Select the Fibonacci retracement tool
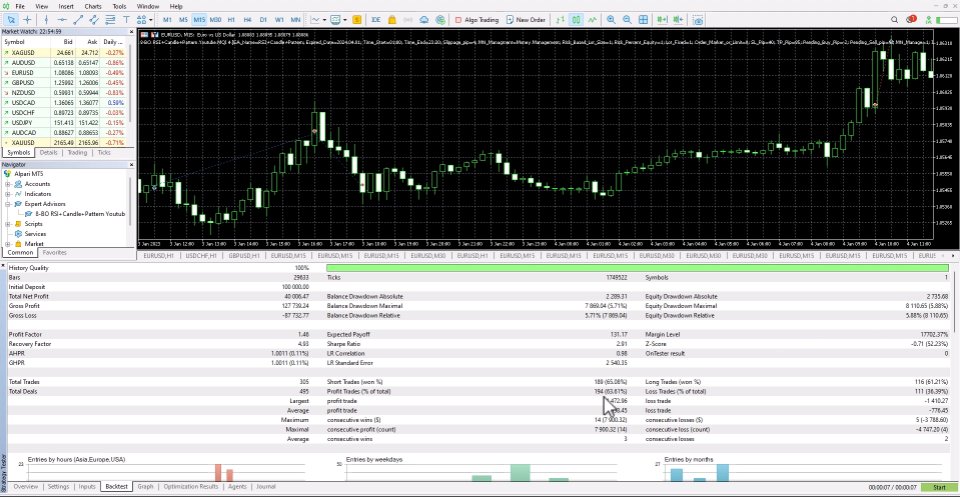The image size is (960, 497). coord(110,20)
